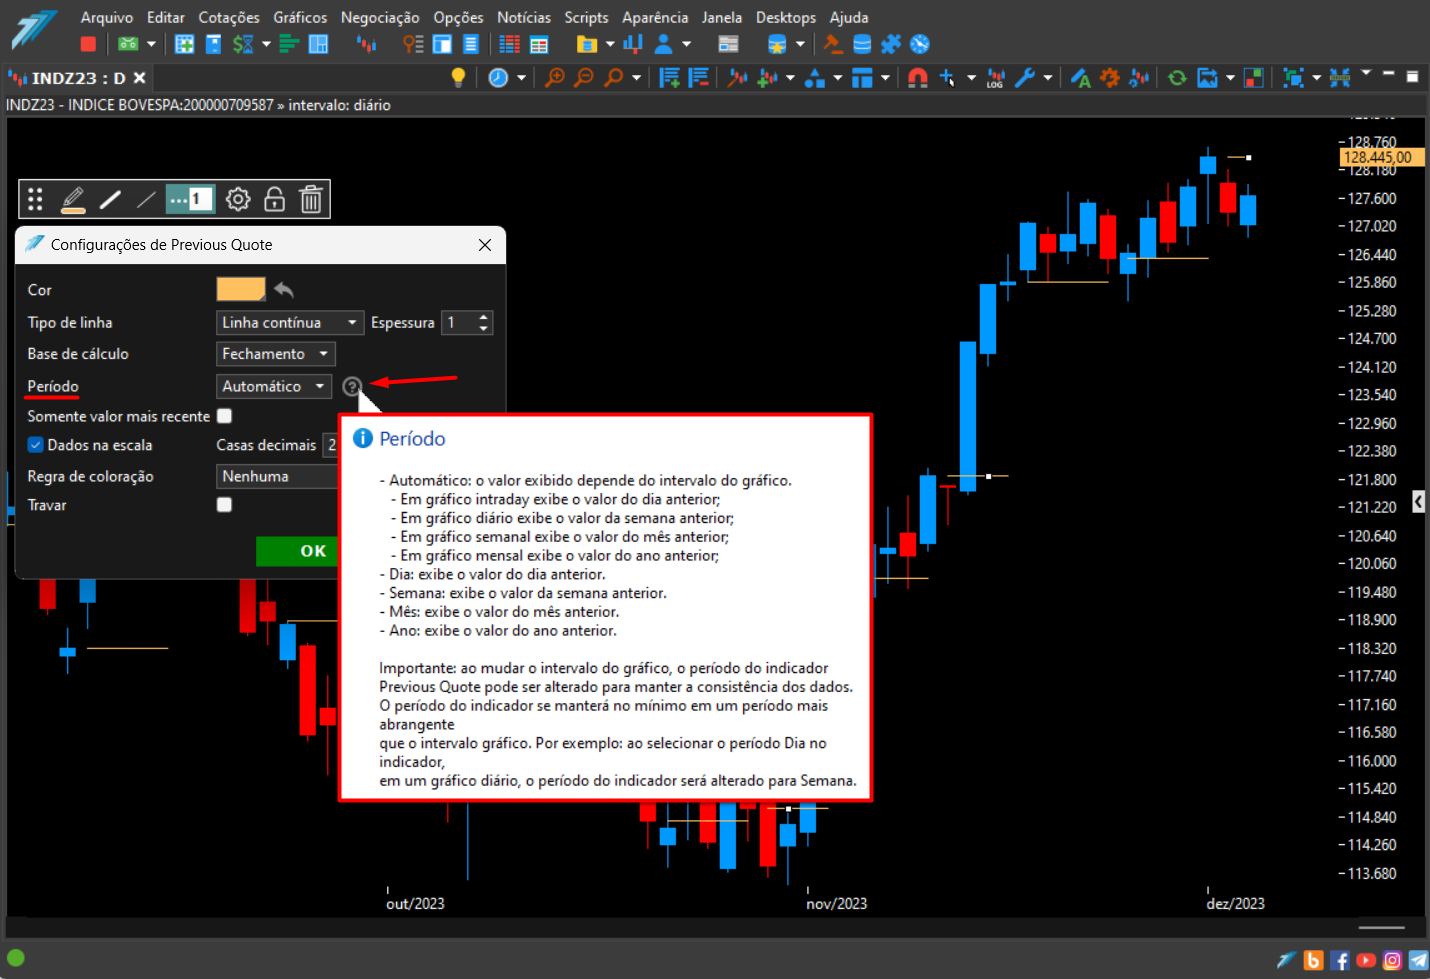Open the Período Automático dropdown
The image size is (1430, 979).
(273, 386)
